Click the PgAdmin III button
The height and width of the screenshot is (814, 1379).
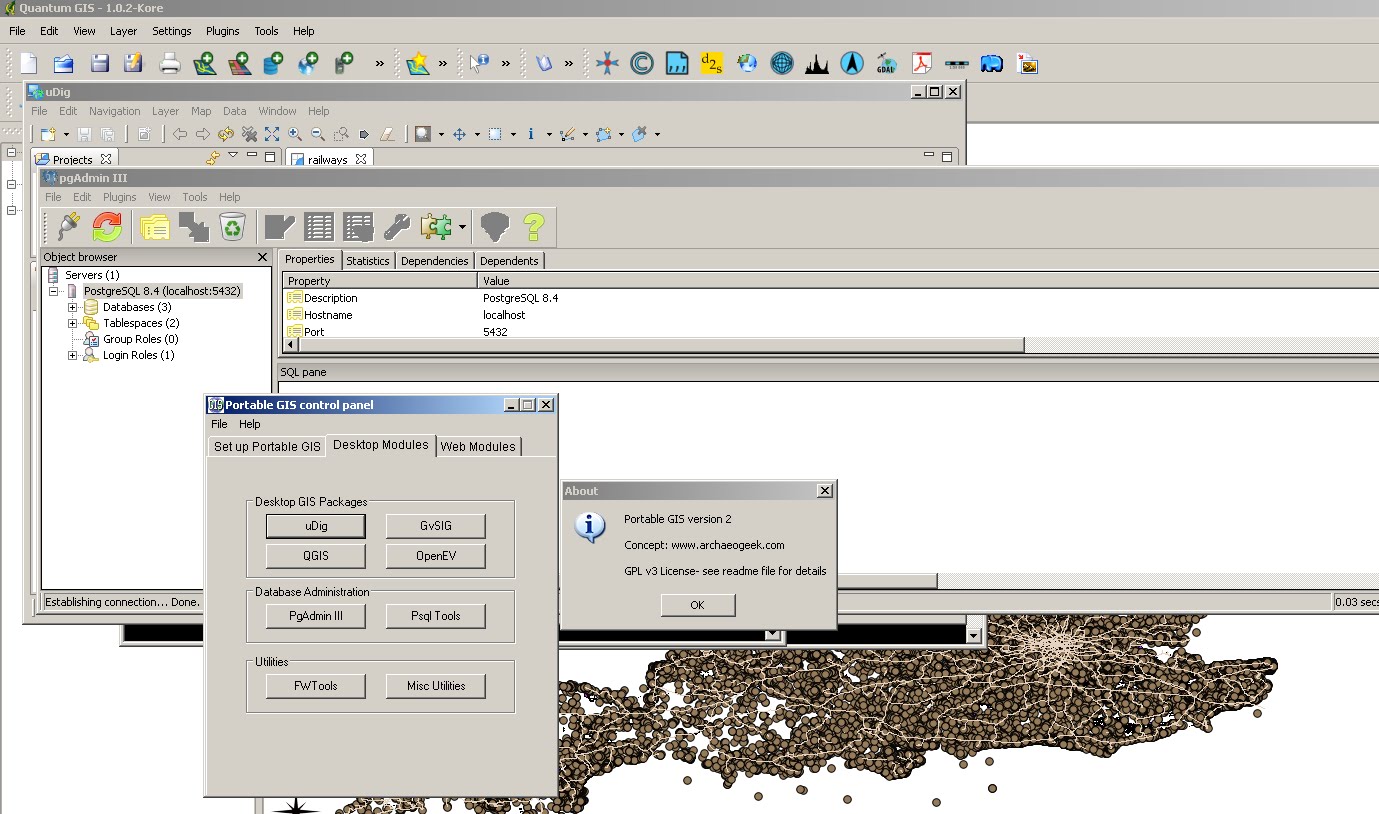[x=316, y=616]
